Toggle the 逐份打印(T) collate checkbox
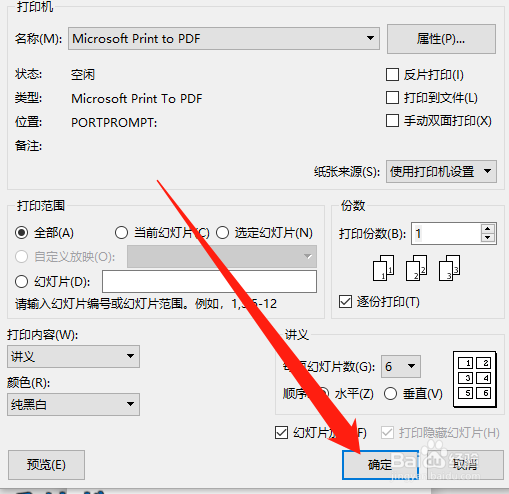 click(345, 302)
